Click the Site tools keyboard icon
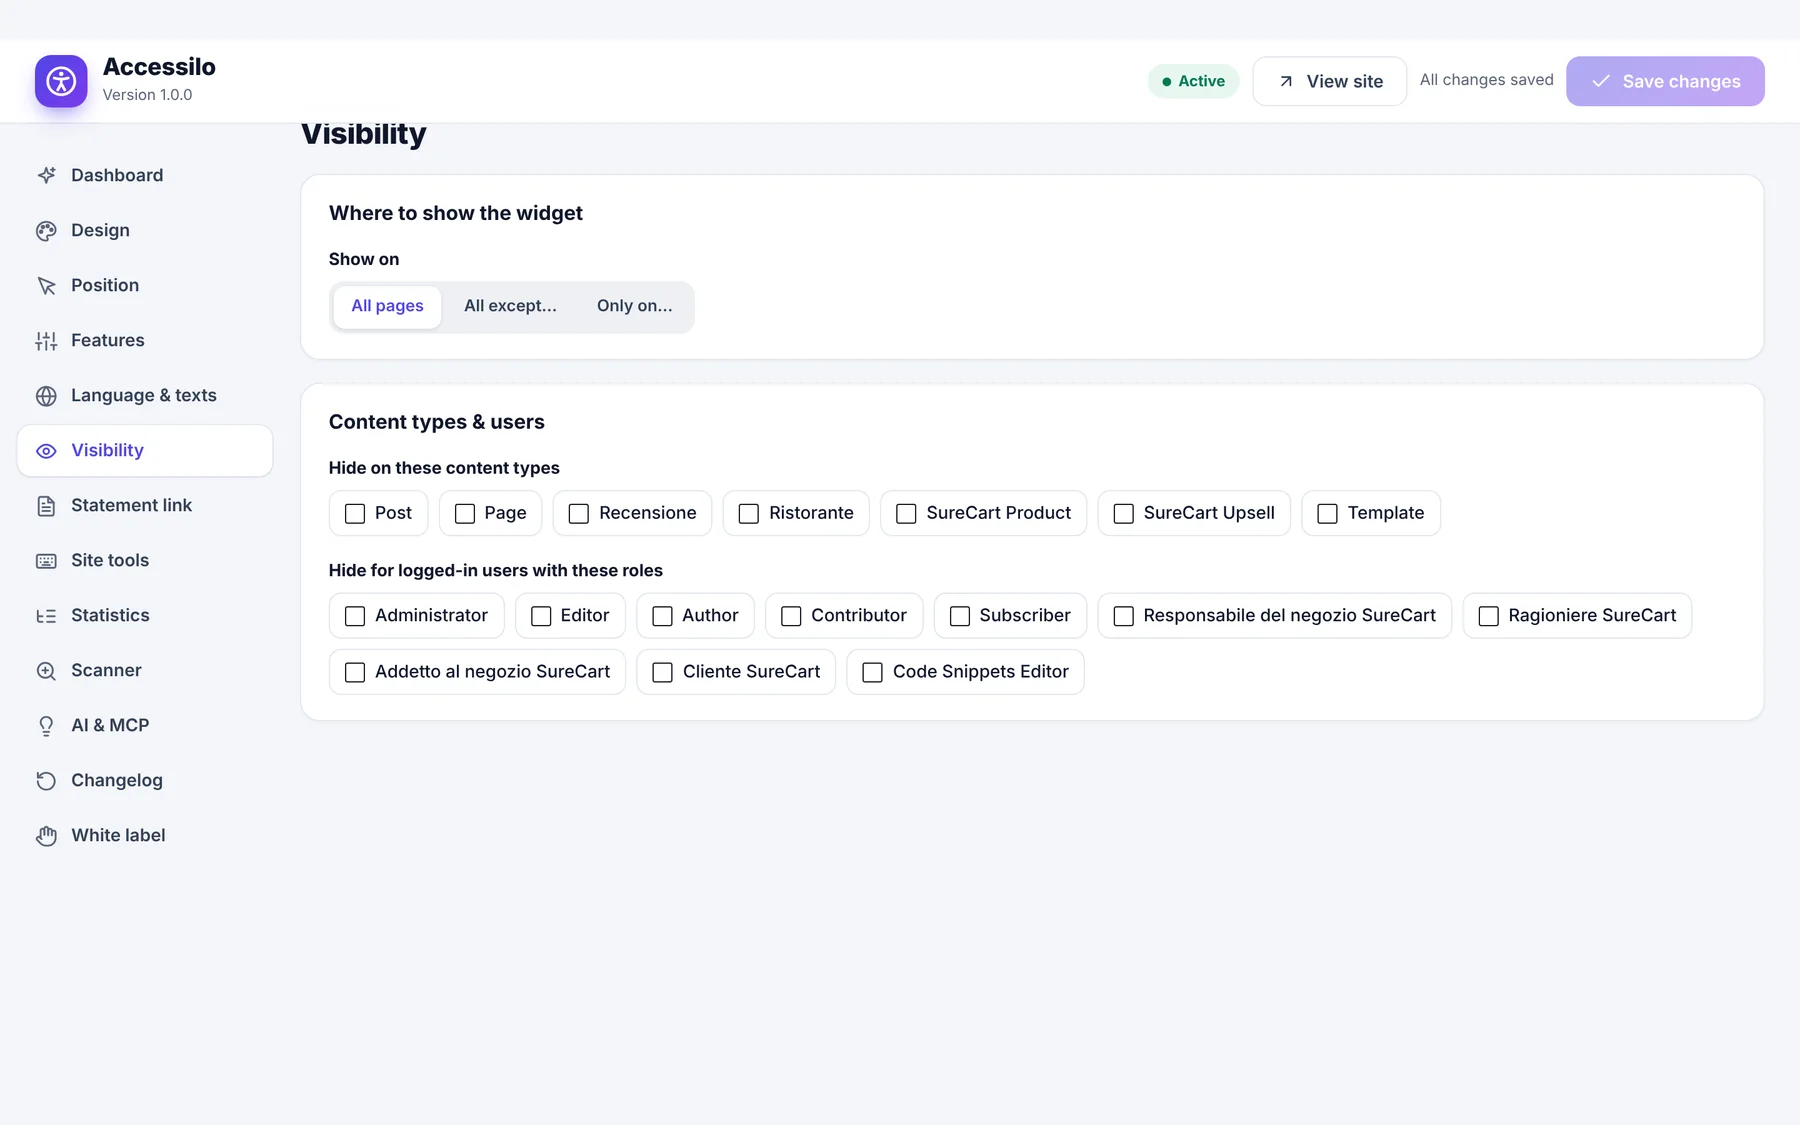This screenshot has width=1800, height=1125. pyautogui.click(x=46, y=561)
